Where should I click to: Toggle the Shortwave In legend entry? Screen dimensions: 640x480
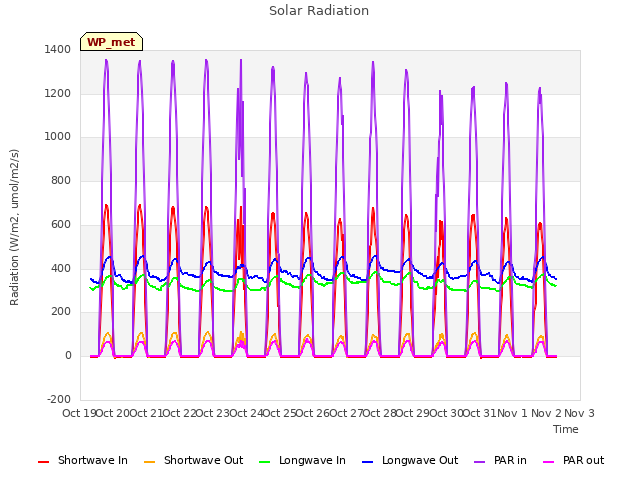pyautogui.click(x=83, y=460)
